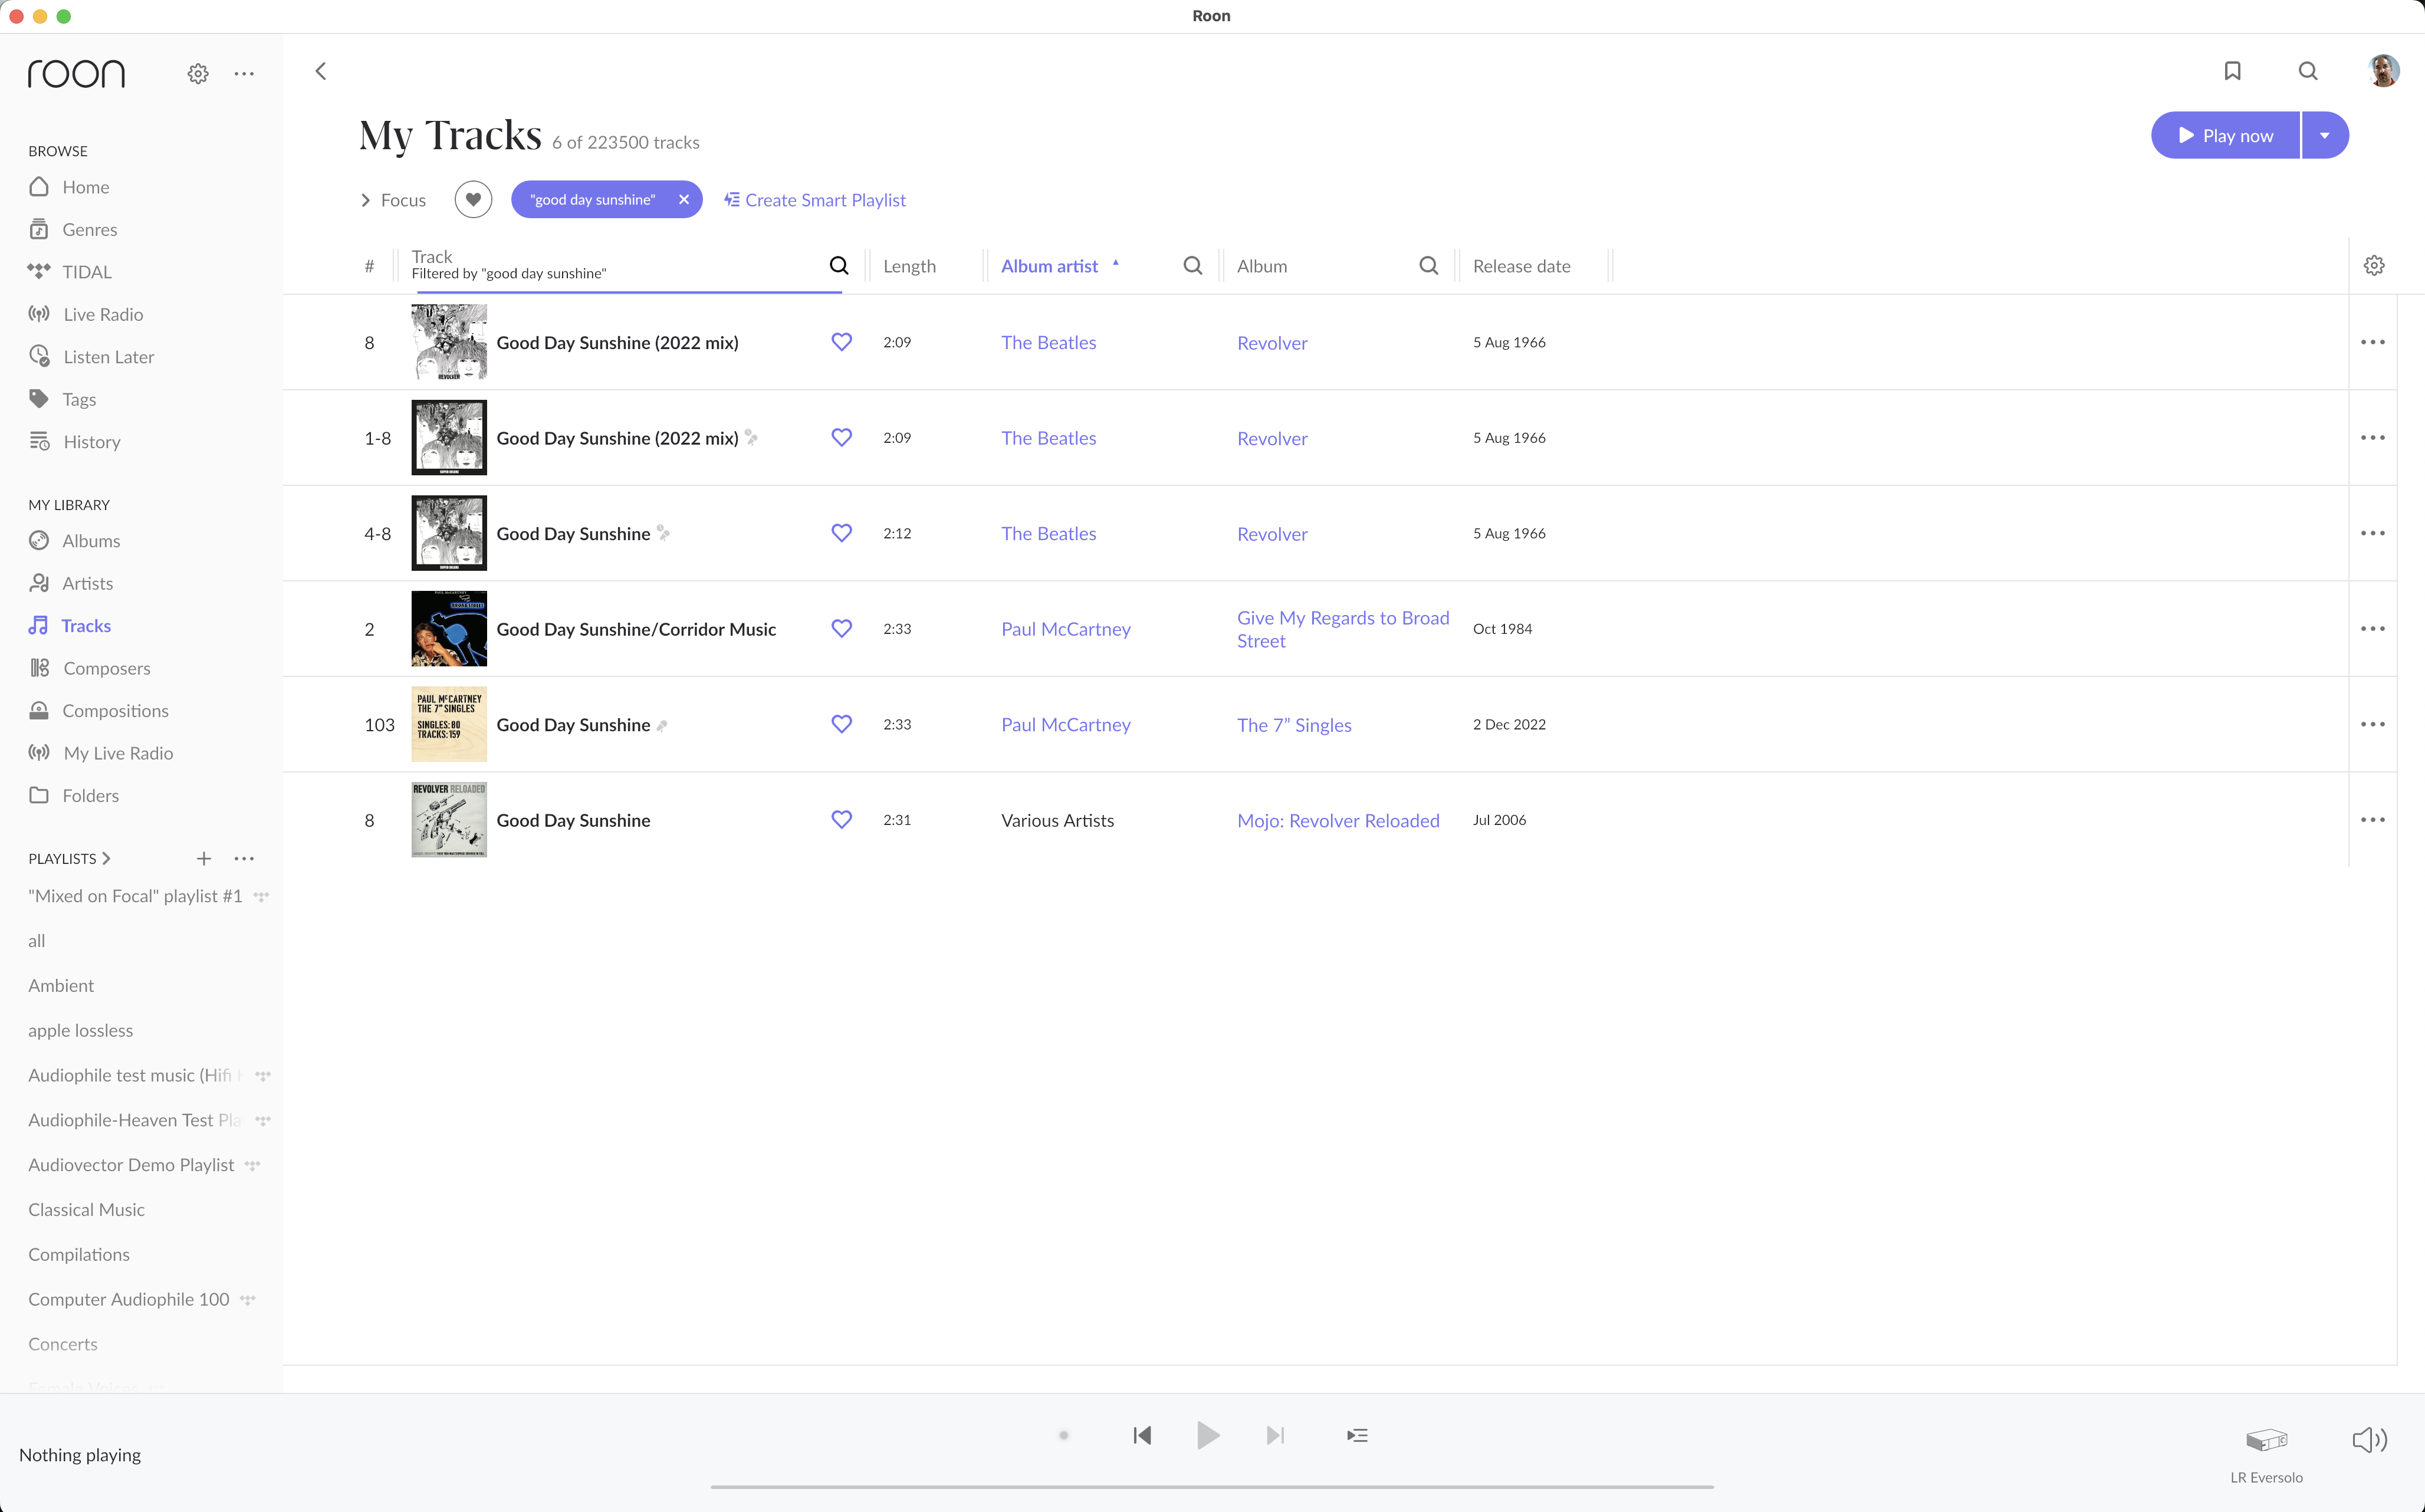Viewport: 2425px width, 1512px height.
Task: Favorite Good Day Sunshine/Corridor Music
Action: [842, 629]
